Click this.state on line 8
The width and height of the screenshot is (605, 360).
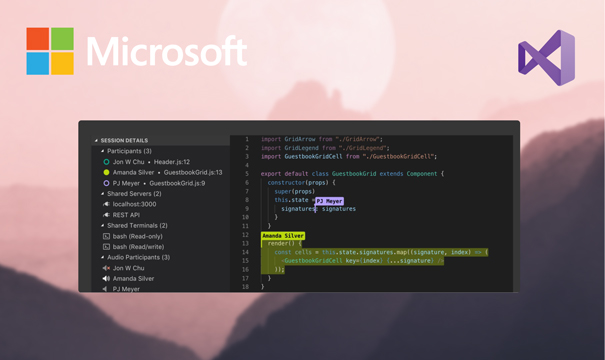point(291,200)
